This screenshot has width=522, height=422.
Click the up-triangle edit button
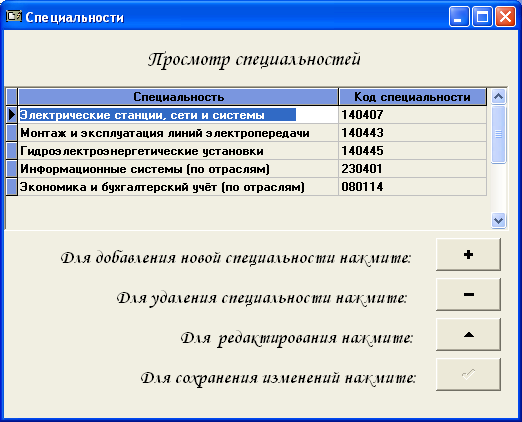tap(468, 335)
